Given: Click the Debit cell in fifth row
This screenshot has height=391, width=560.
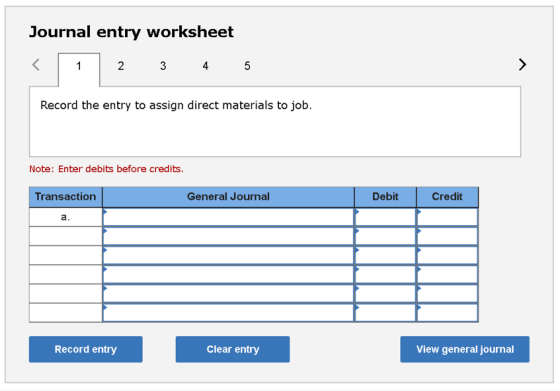Looking at the screenshot, I should 385,294.
